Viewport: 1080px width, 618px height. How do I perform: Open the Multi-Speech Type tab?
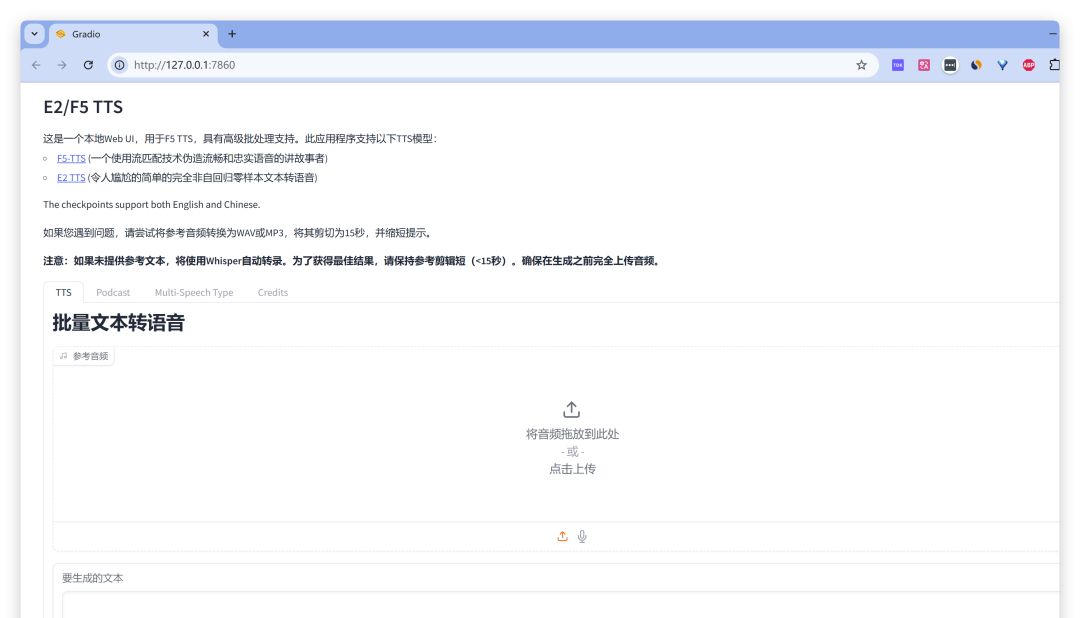pyautogui.click(x=193, y=292)
